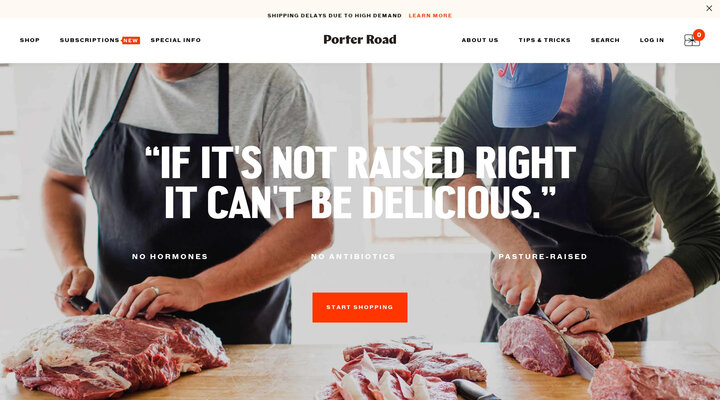Image resolution: width=720 pixels, height=400 pixels.
Task: Go to About Us page
Action: (480, 40)
